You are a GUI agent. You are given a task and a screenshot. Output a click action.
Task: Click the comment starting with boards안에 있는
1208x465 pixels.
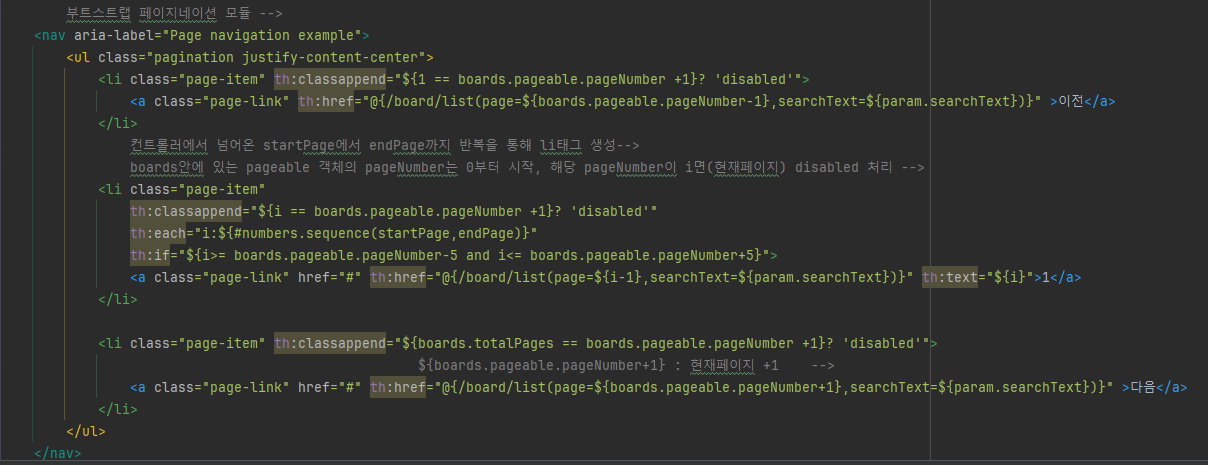(x=527, y=167)
